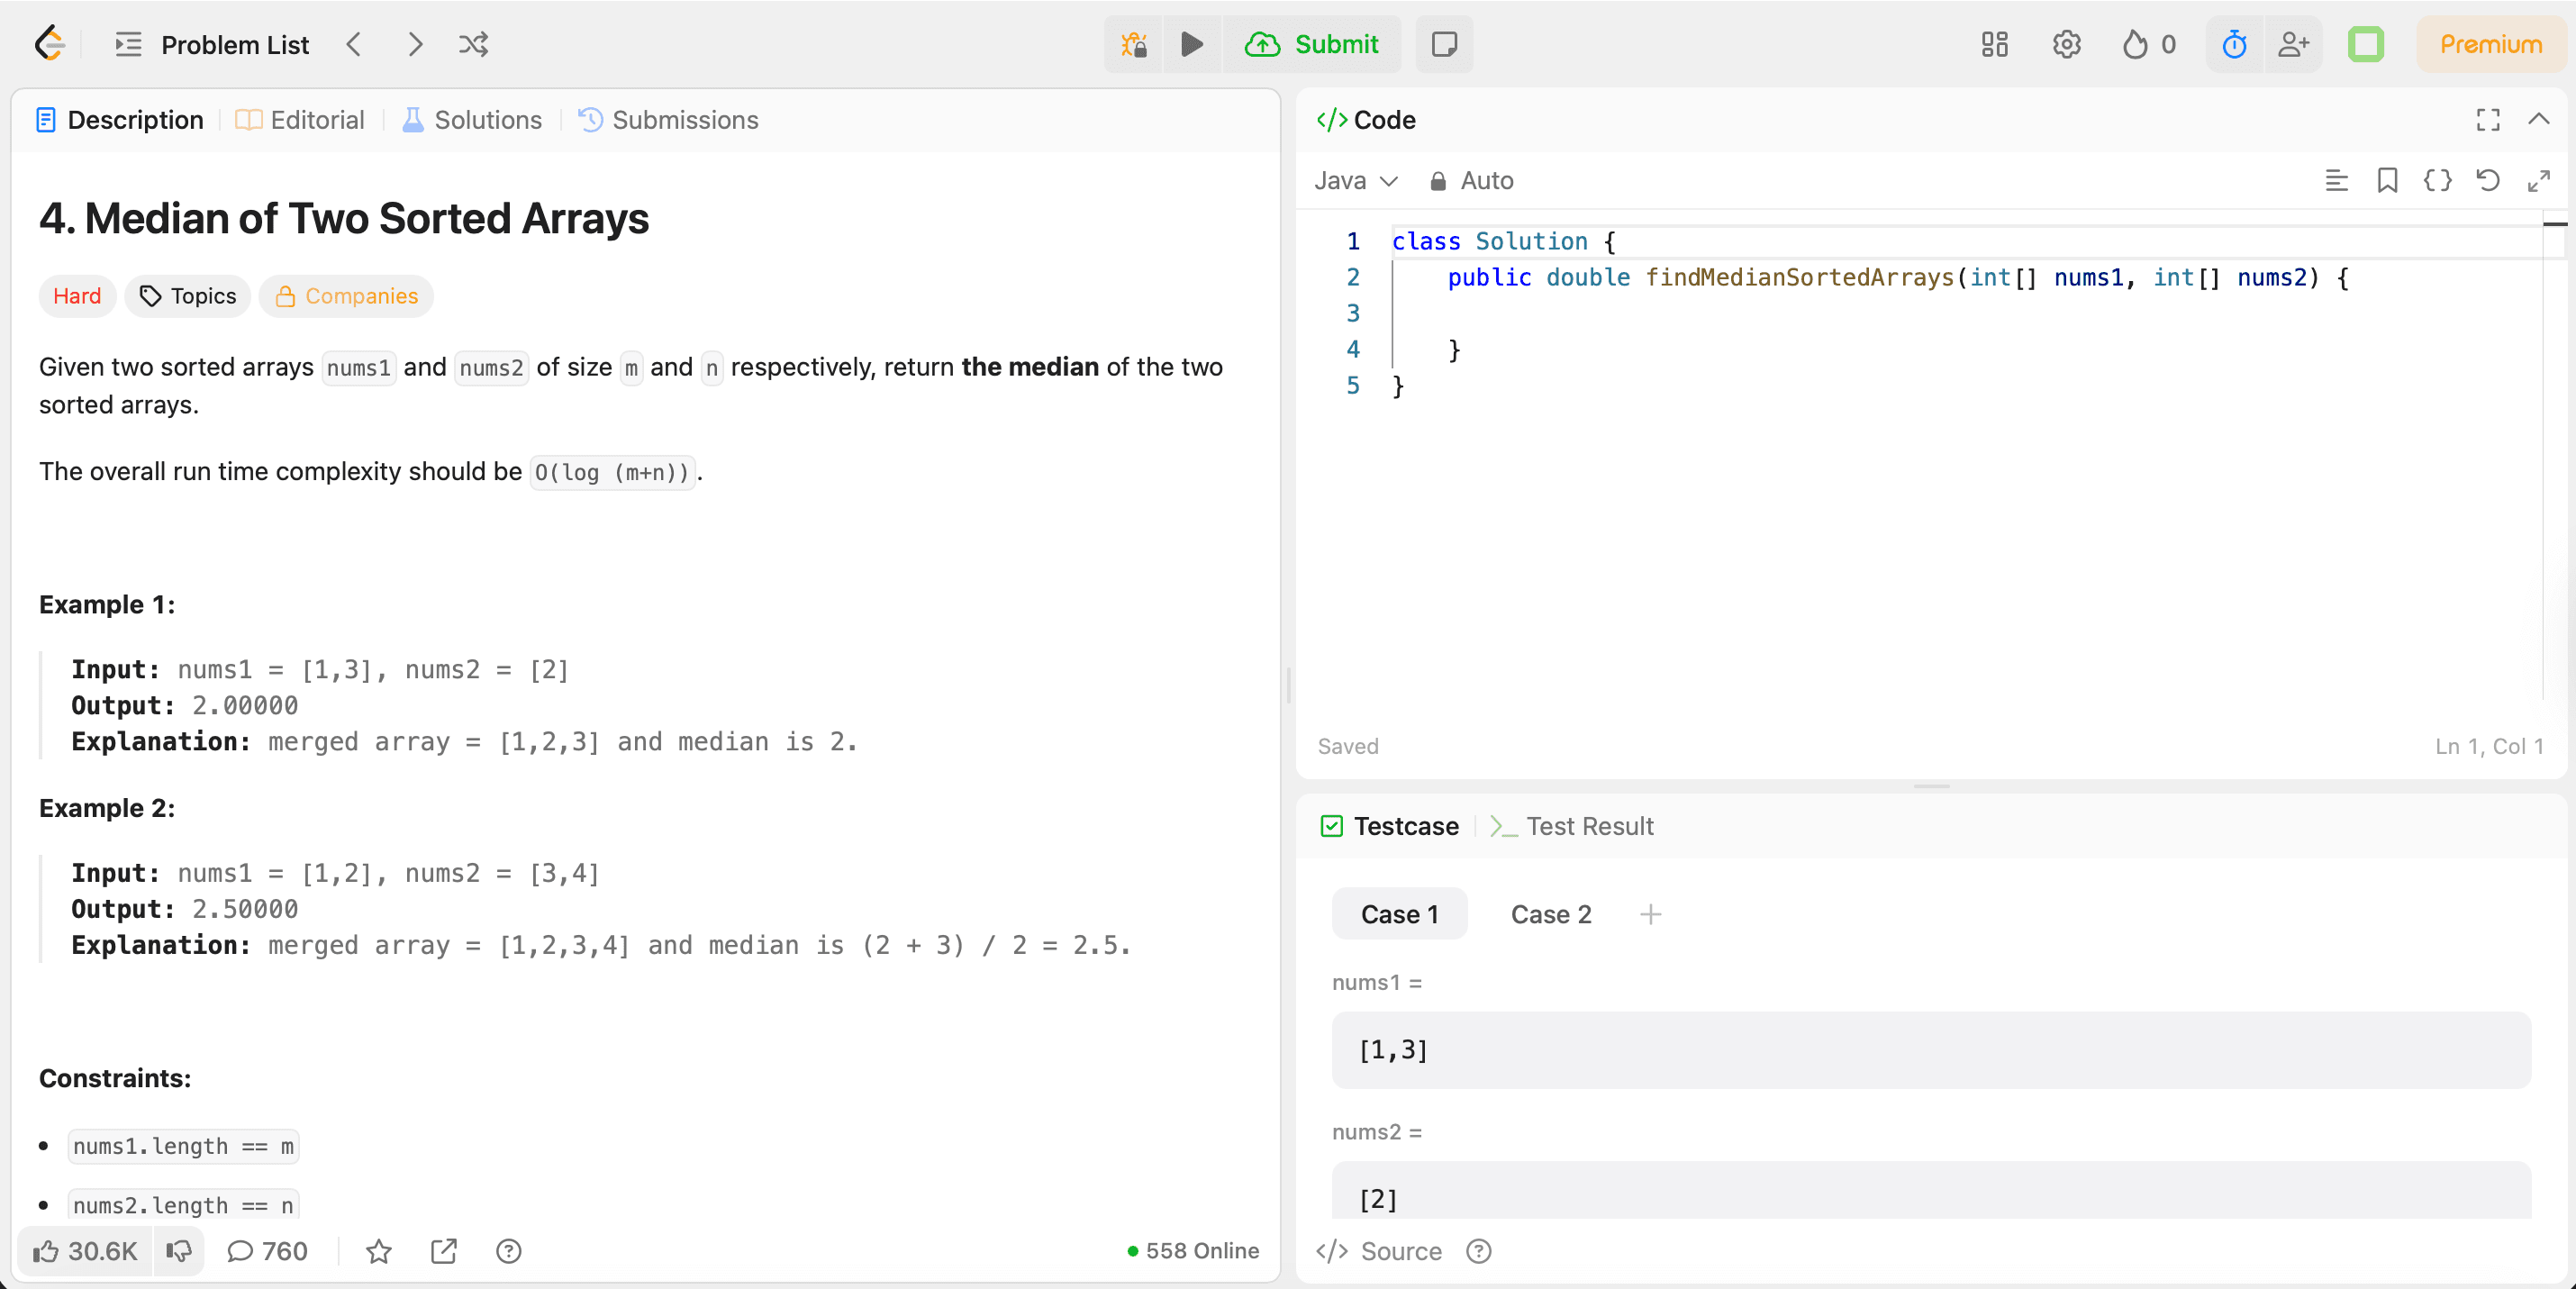Open the 760 comments
The image size is (2576, 1289).
coord(267,1251)
